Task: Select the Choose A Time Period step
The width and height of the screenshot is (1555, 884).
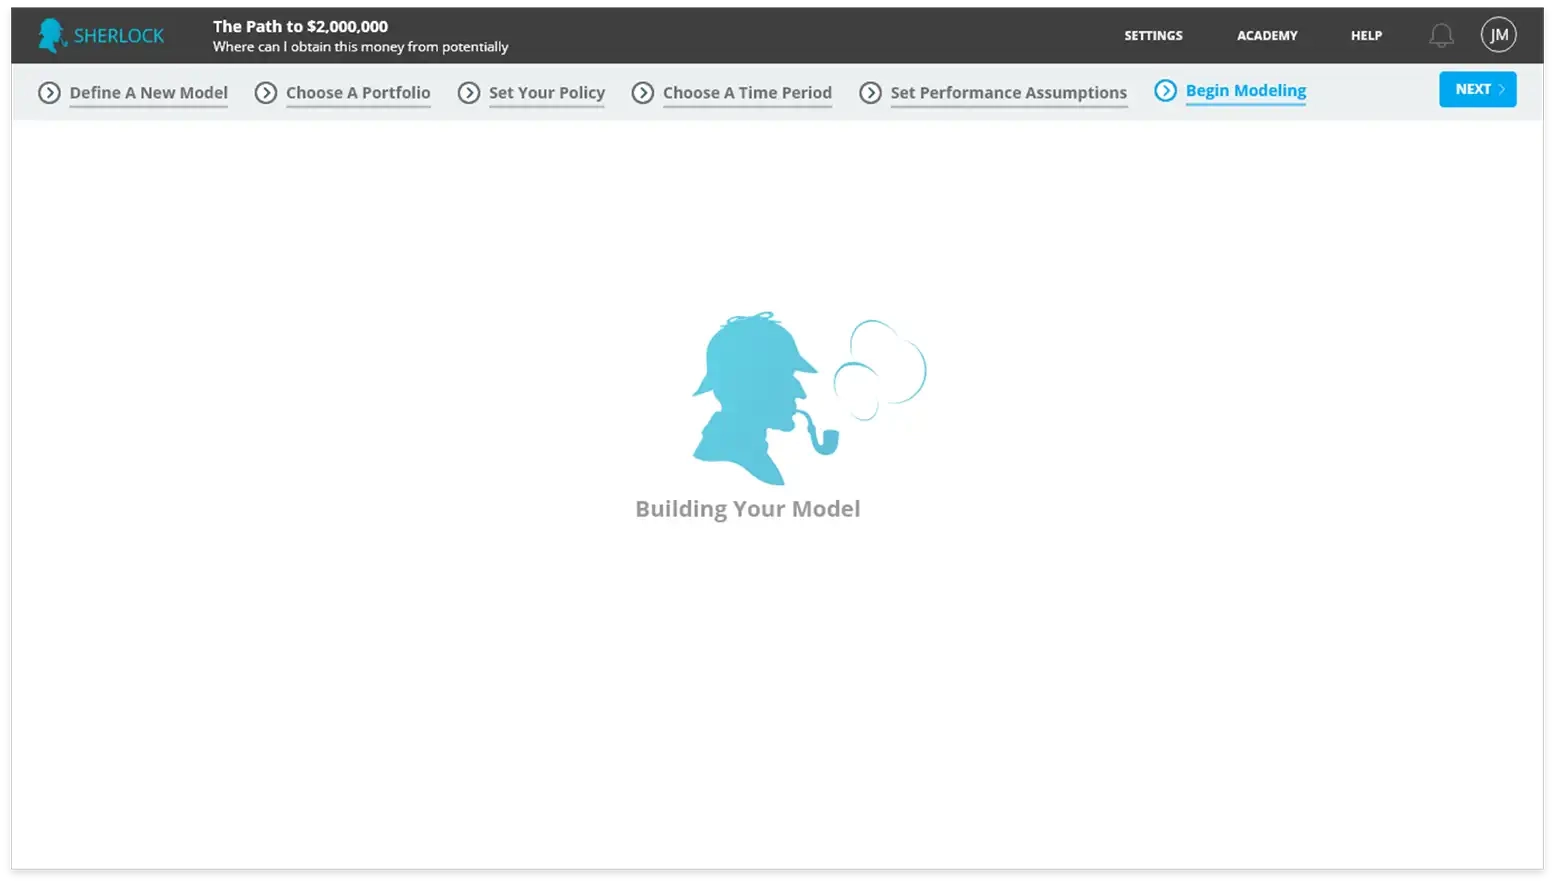Action: pos(747,93)
